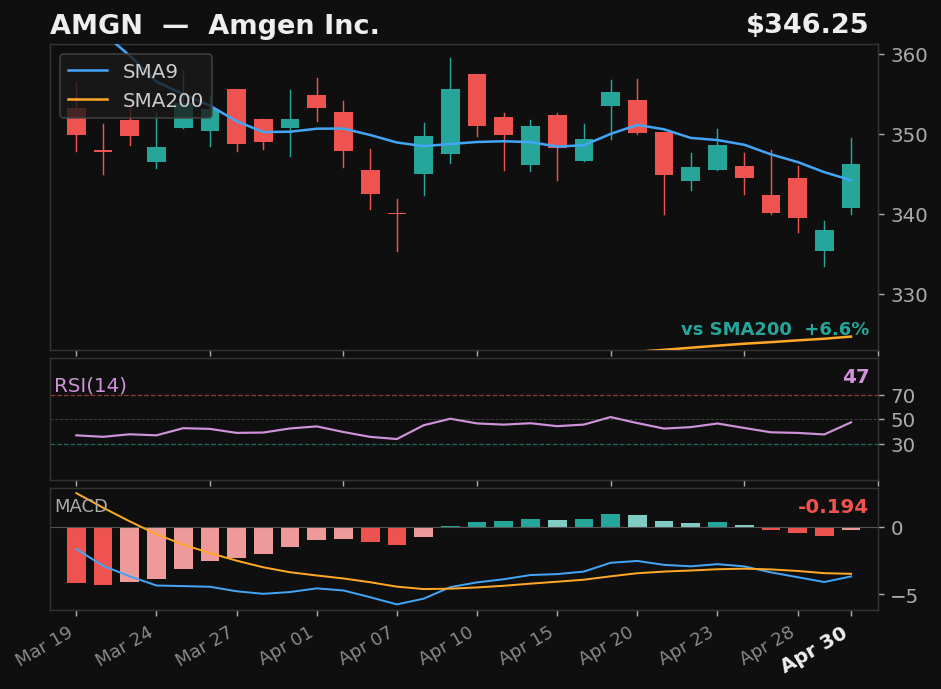The height and width of the screenshot is (689, 941).
Task: Click the MACD −5 axis label
Action: (904, 596)
